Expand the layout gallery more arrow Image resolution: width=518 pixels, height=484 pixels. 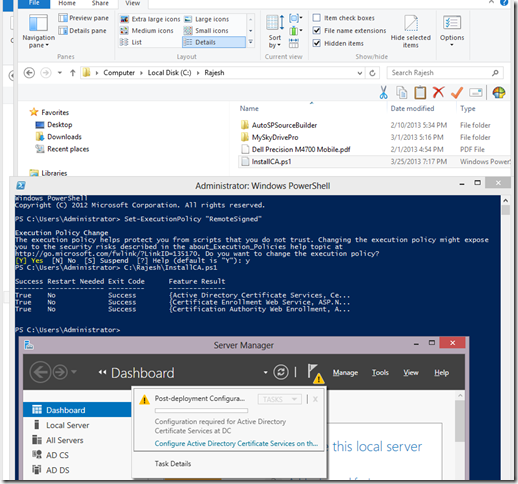[251, 42]
